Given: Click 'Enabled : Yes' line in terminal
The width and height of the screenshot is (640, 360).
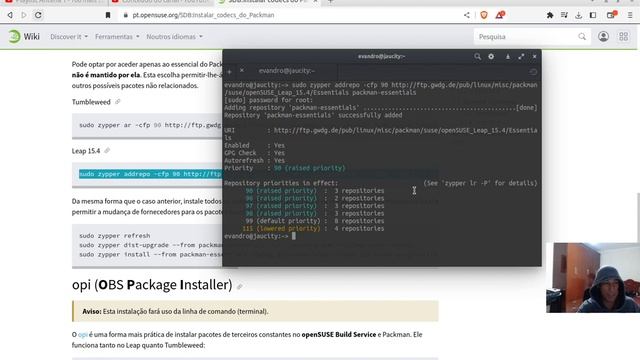Looking at the screenshot, I should 255,146.
